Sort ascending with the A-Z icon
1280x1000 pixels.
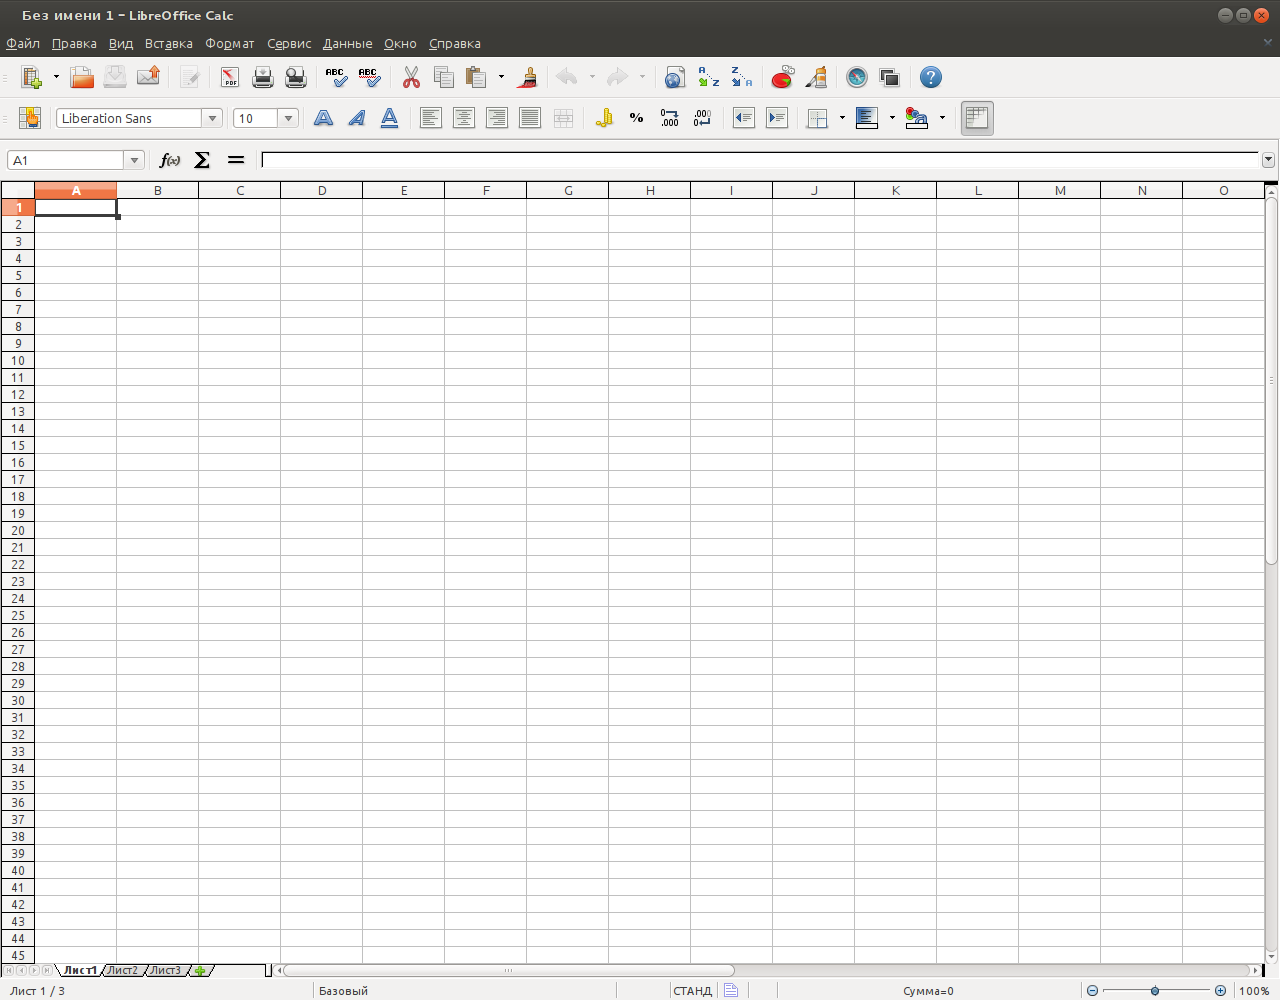click(x=708, y=77)
